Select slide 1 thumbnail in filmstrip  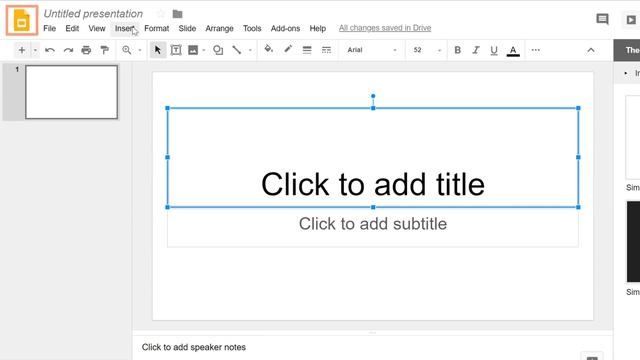point(71,92)
